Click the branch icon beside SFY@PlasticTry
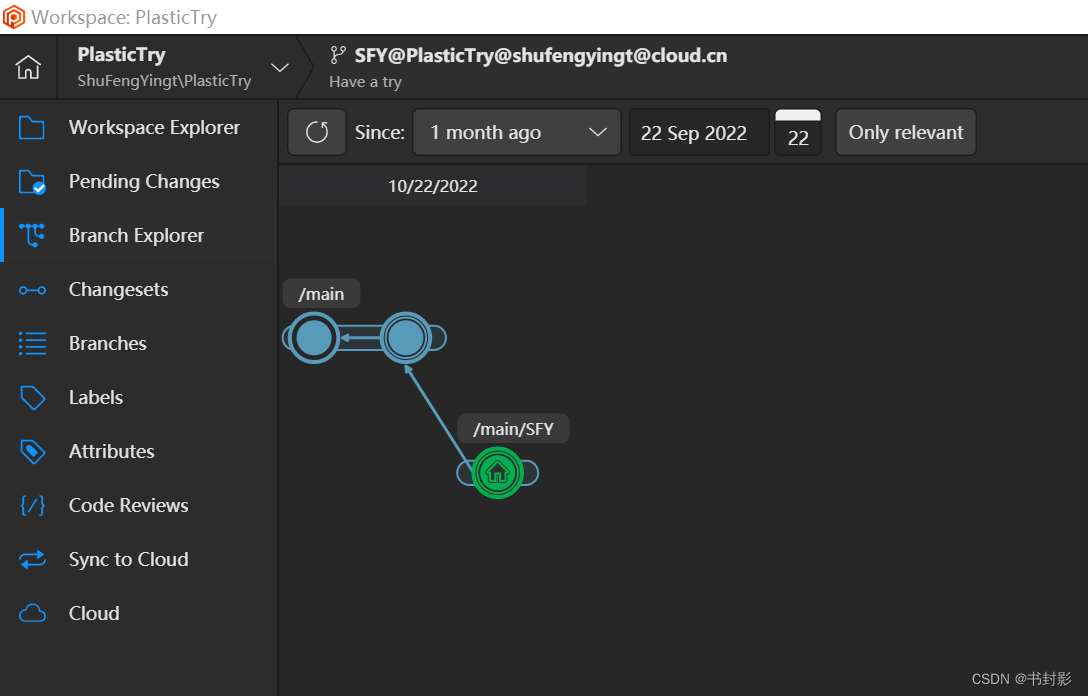 point(338,55)
